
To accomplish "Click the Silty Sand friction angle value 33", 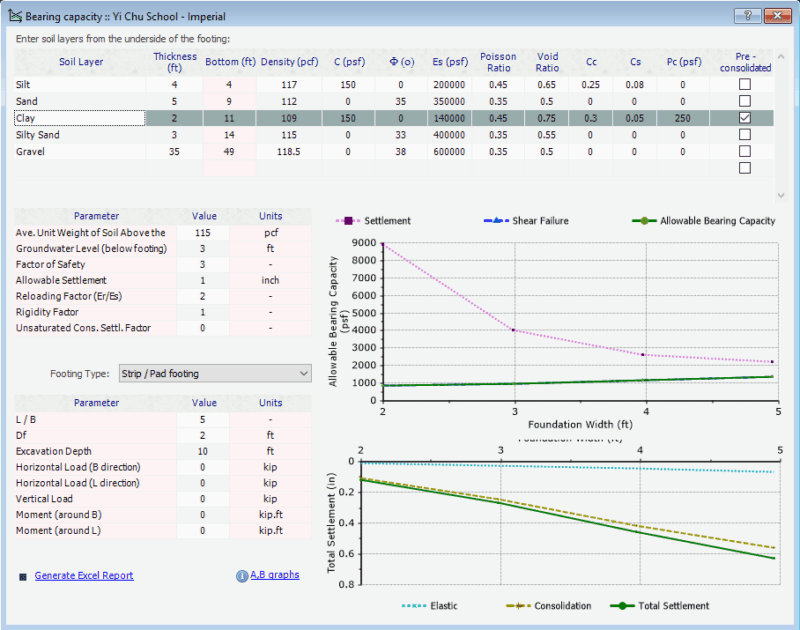I will click(x=401, y=135).
